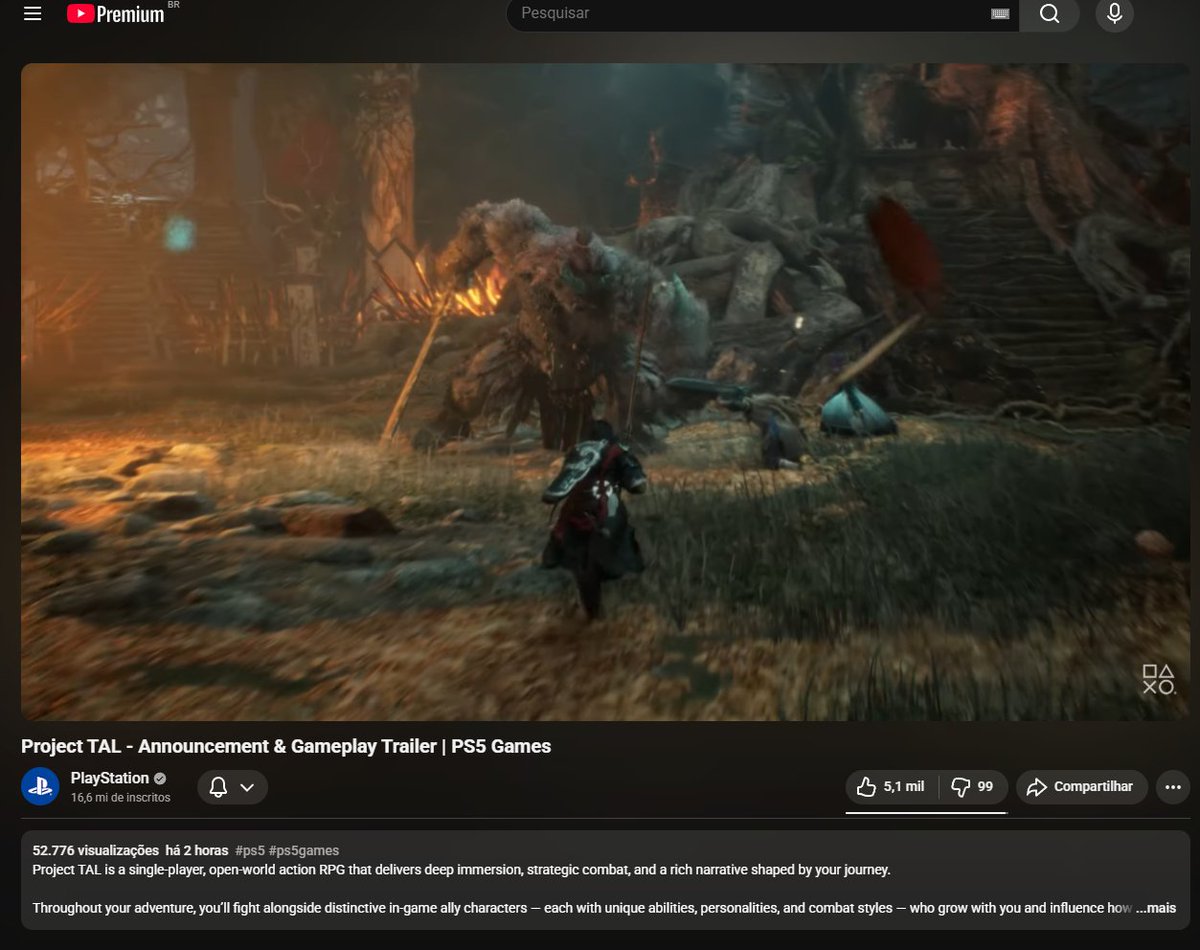The image size is (1200, 950).
Task: Open the on-screen keyboard icon in search
Action: click(999, 14)
